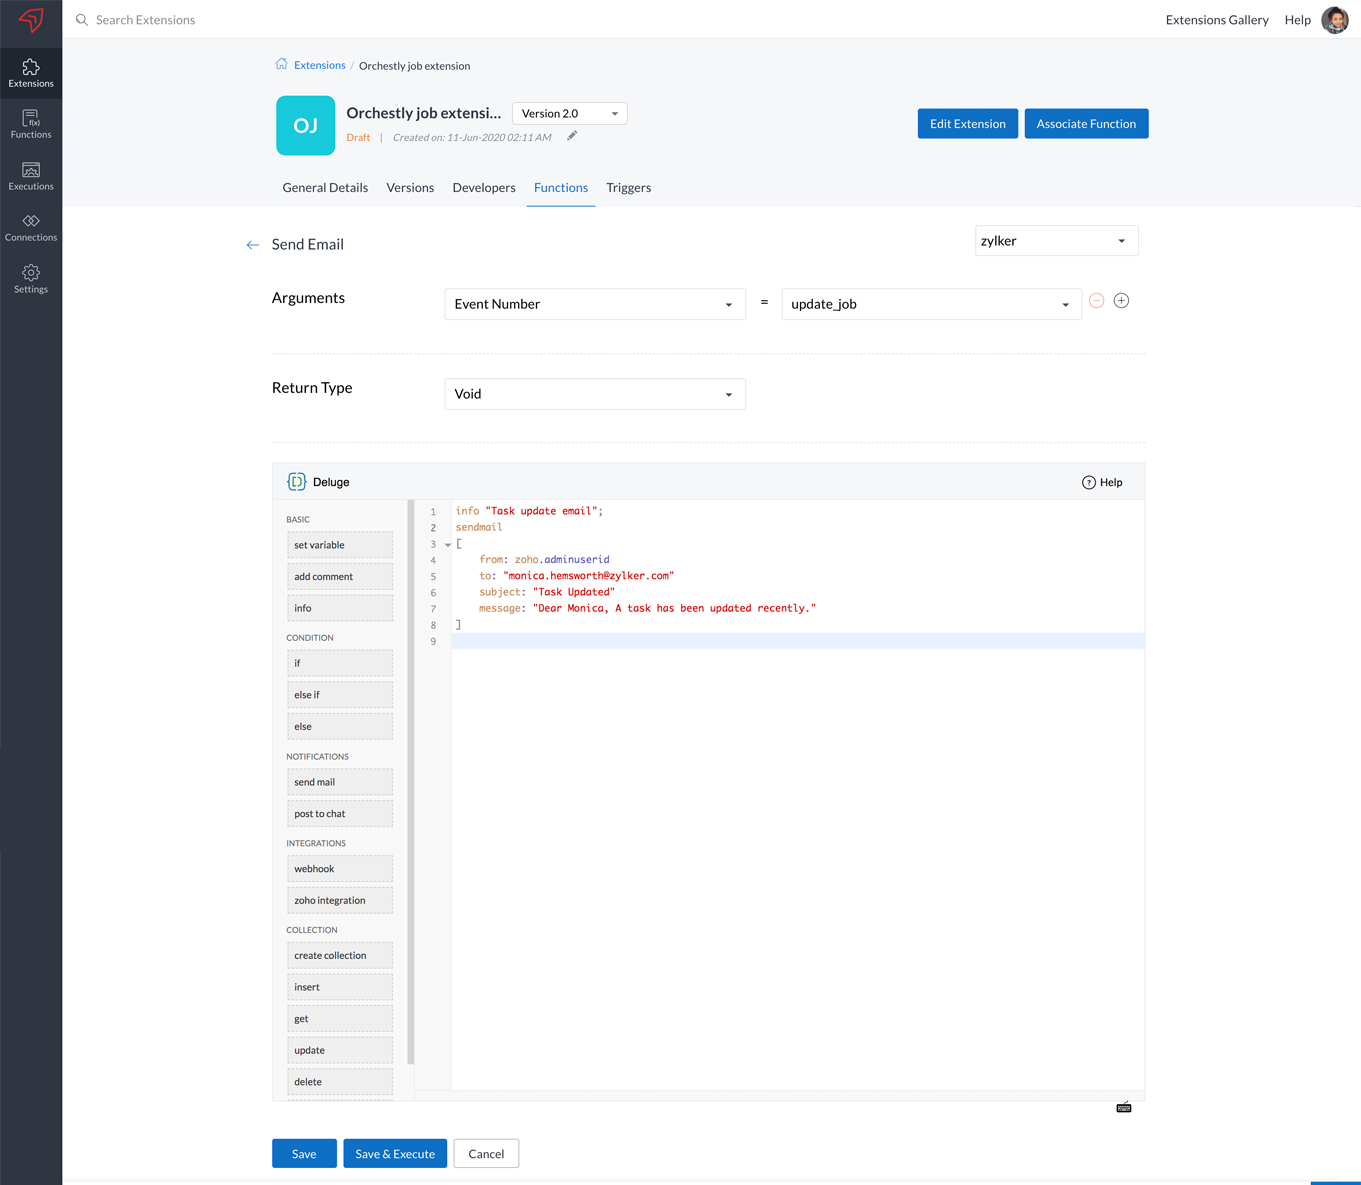Select the post to chat block
Screen dimensions: 1361x1185
(x=340, y=814)
